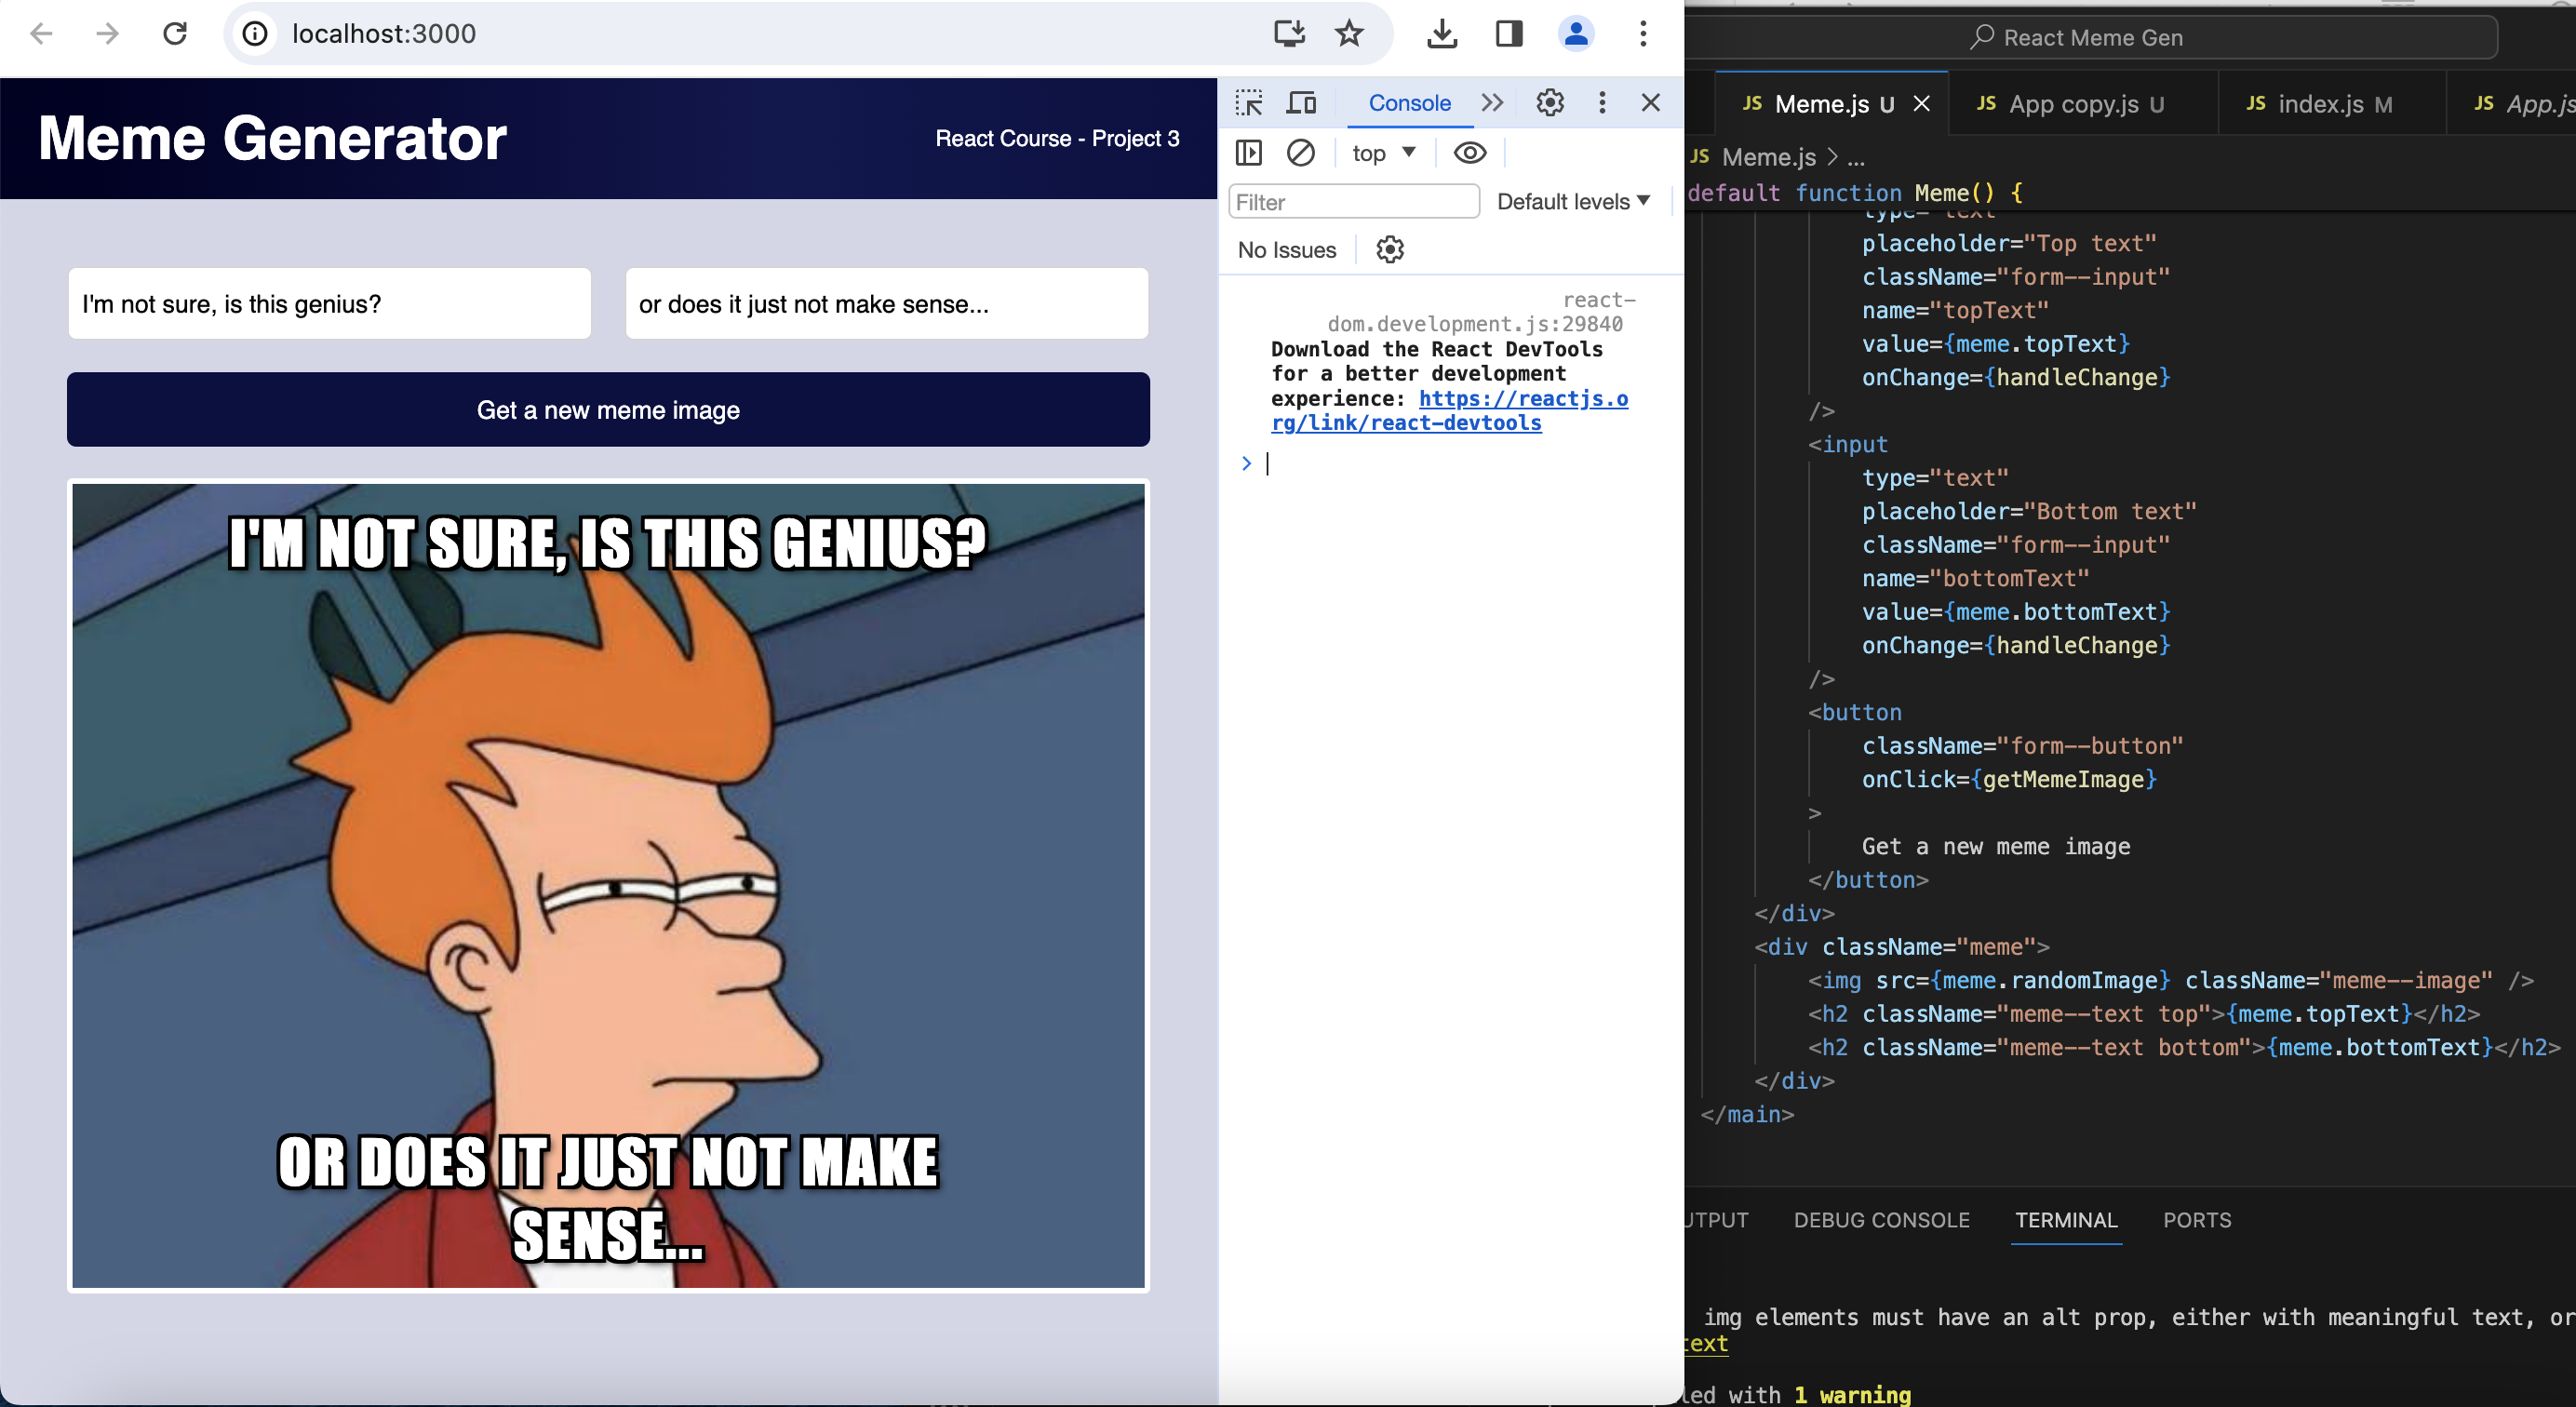
Task: Expand the breadcrumb ellipsis after Meme.js
Action: tap(1856, 158)
